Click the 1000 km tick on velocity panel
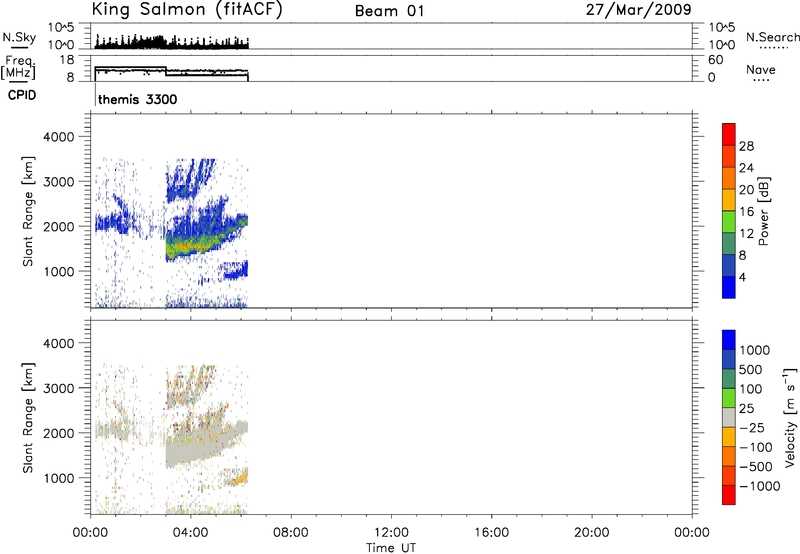The height and width of the screenshot is (554, 800). (58, 478)
